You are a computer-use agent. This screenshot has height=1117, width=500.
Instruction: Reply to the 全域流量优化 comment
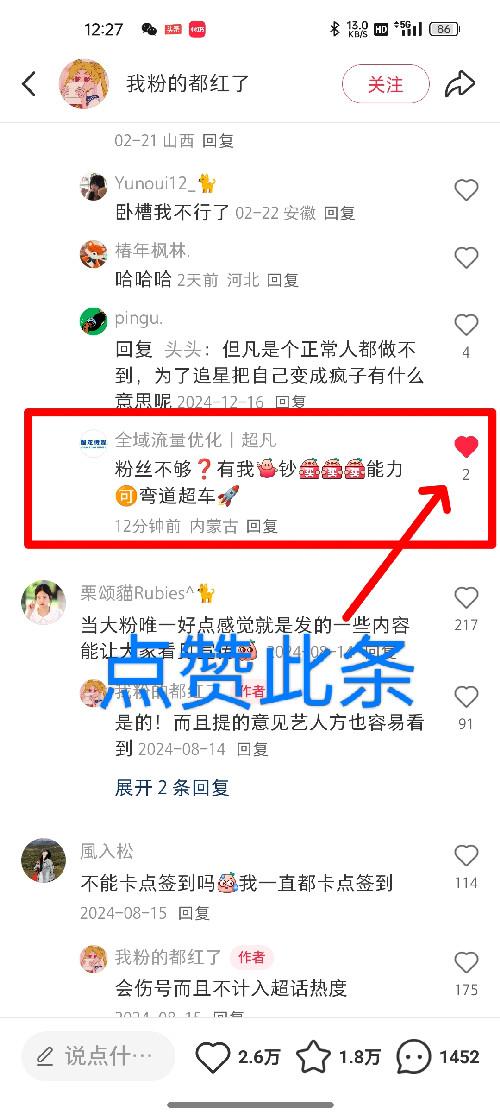[261, 526]
